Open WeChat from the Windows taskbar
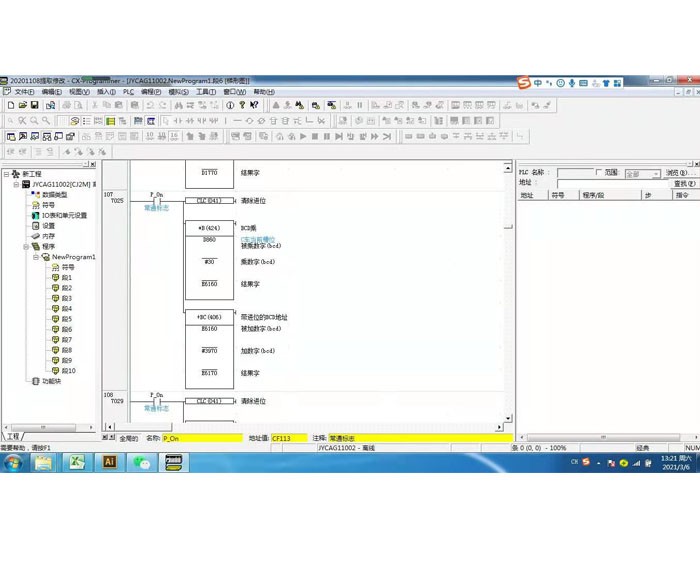Image resolution: width=700 pixels, height=561 pixels. click(142, 462)
